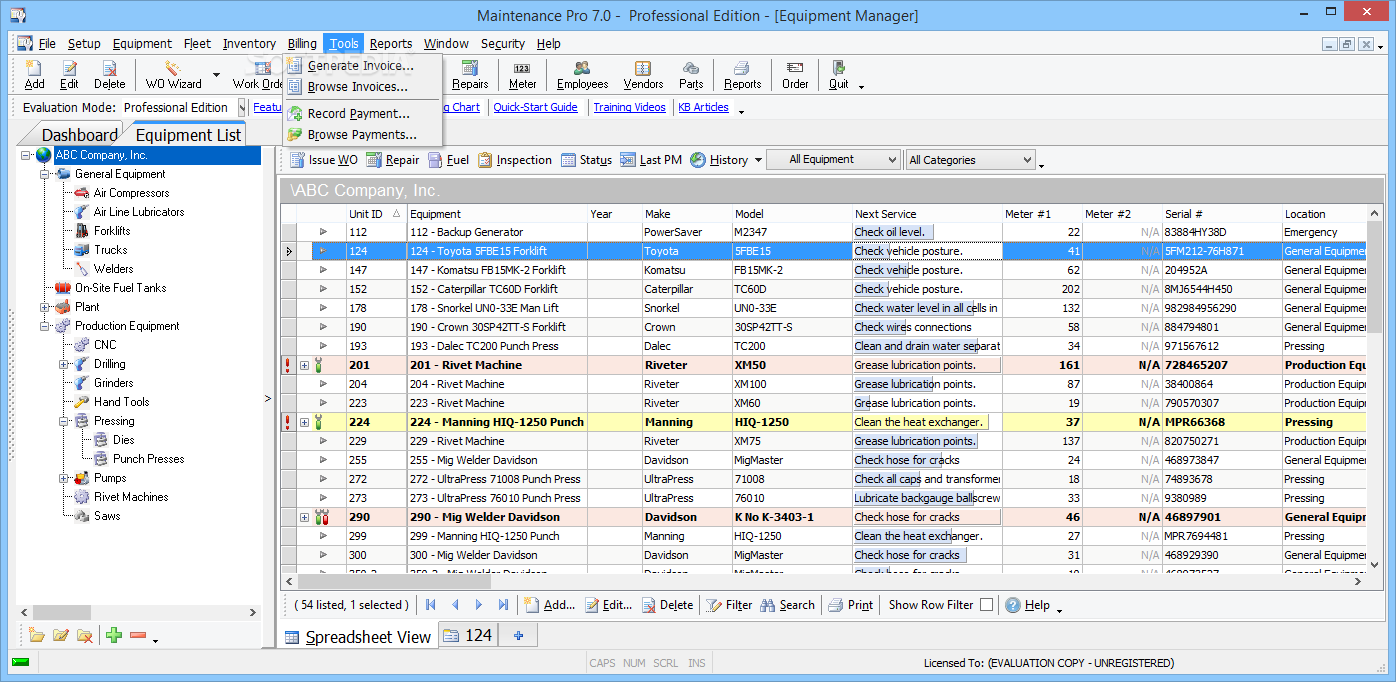The image size is (1396, 682).
Task: Toggle the Show Row Filter checkbox
Action: (x=986, y=605)
